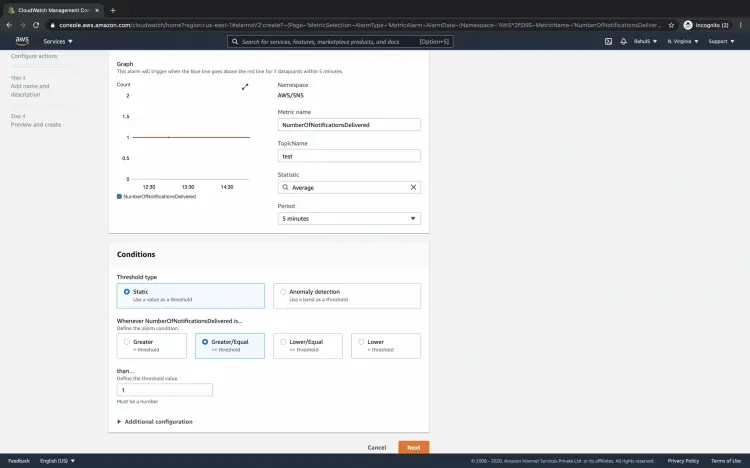Open the N. Virginia region dropdown
Image resolution: width=750 pixels, height=468 pixels.
pos(683,42)
